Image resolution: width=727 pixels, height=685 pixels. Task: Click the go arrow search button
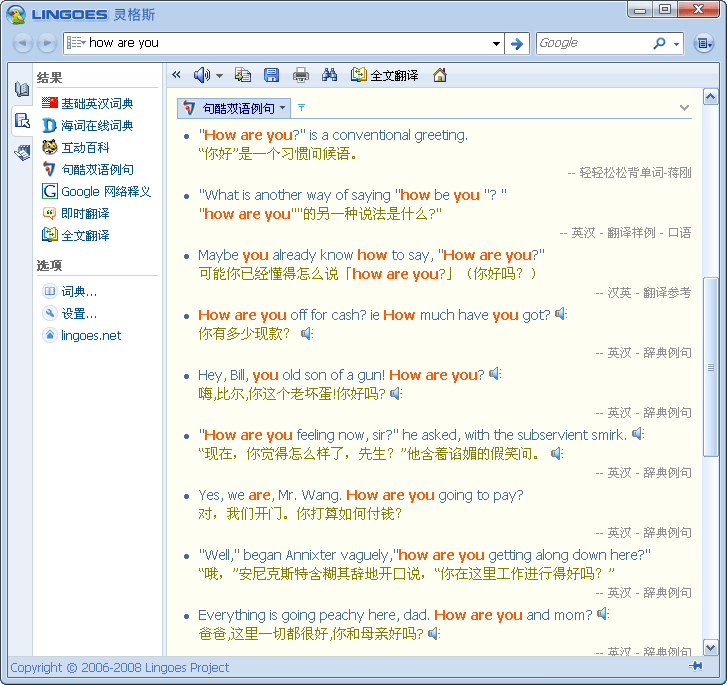pos(516,43)
